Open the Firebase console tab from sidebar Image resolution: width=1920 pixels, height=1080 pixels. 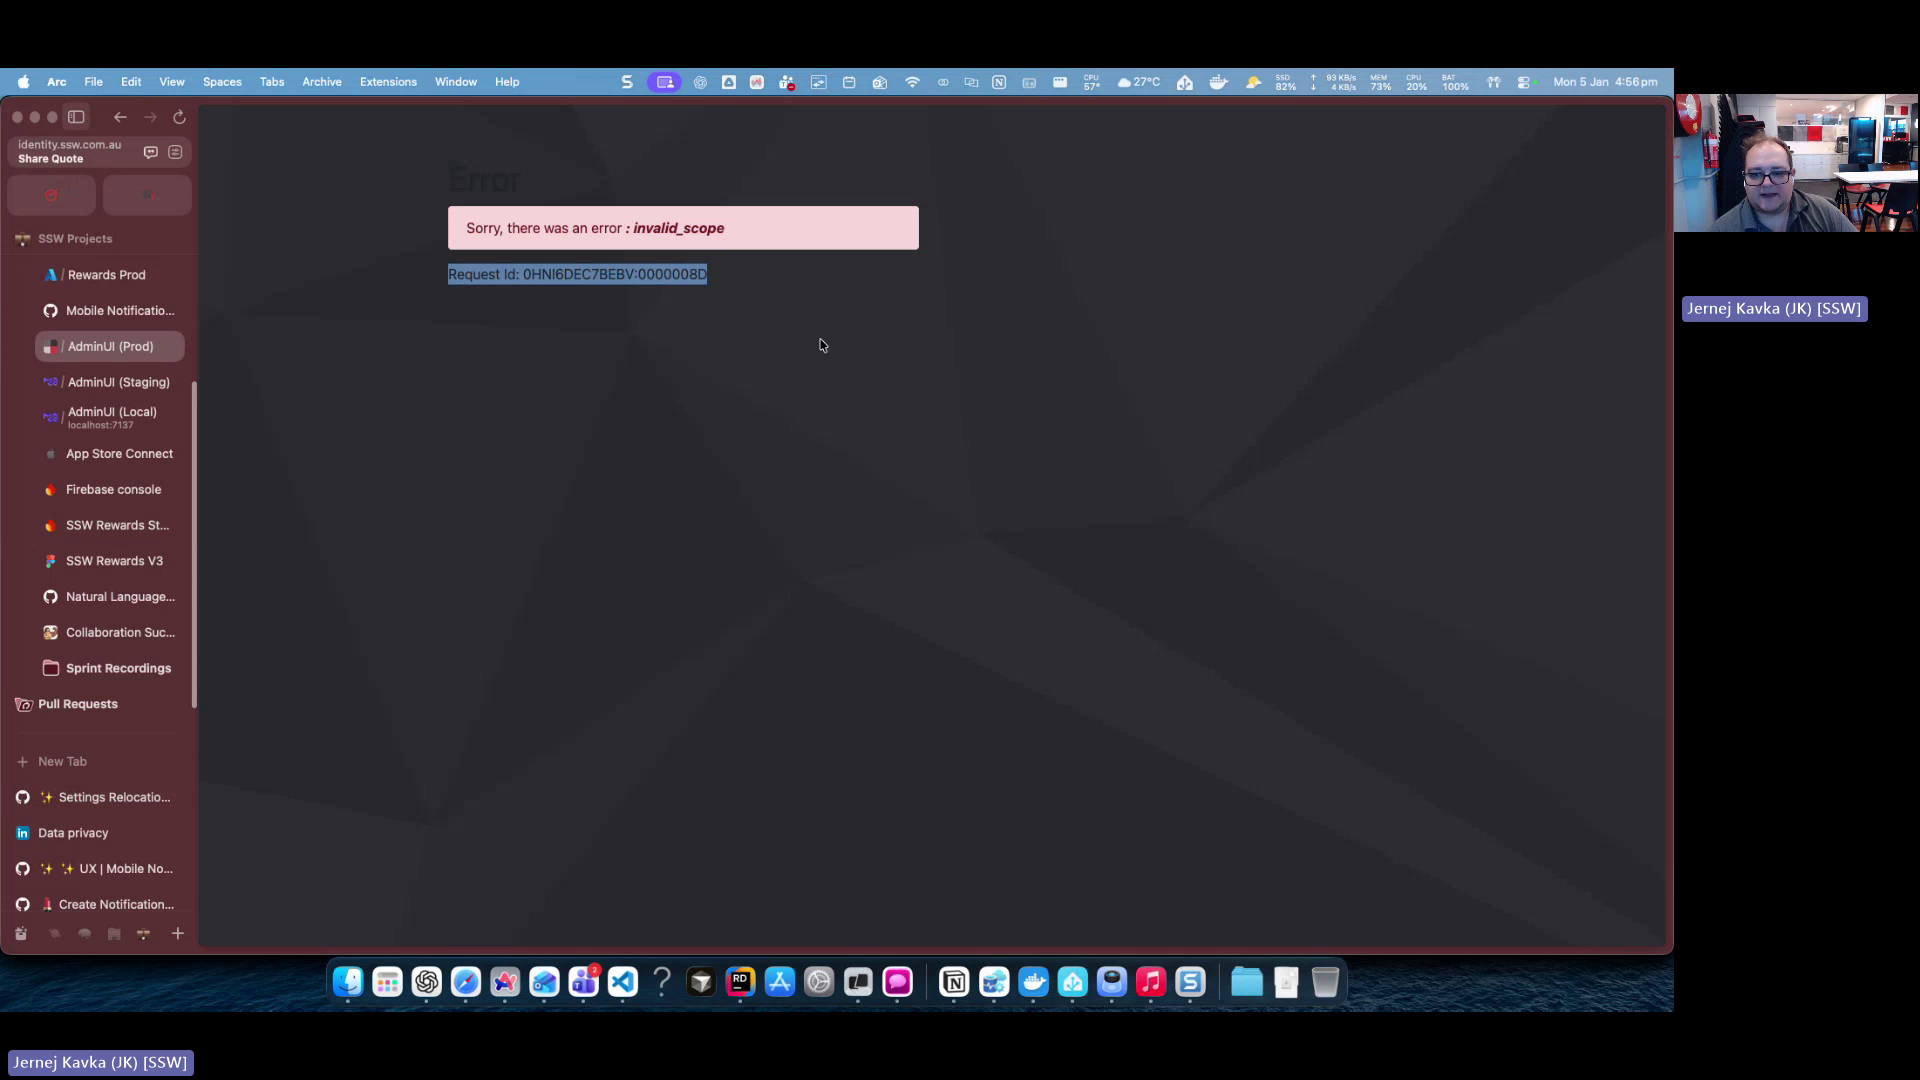coord(113,489)
